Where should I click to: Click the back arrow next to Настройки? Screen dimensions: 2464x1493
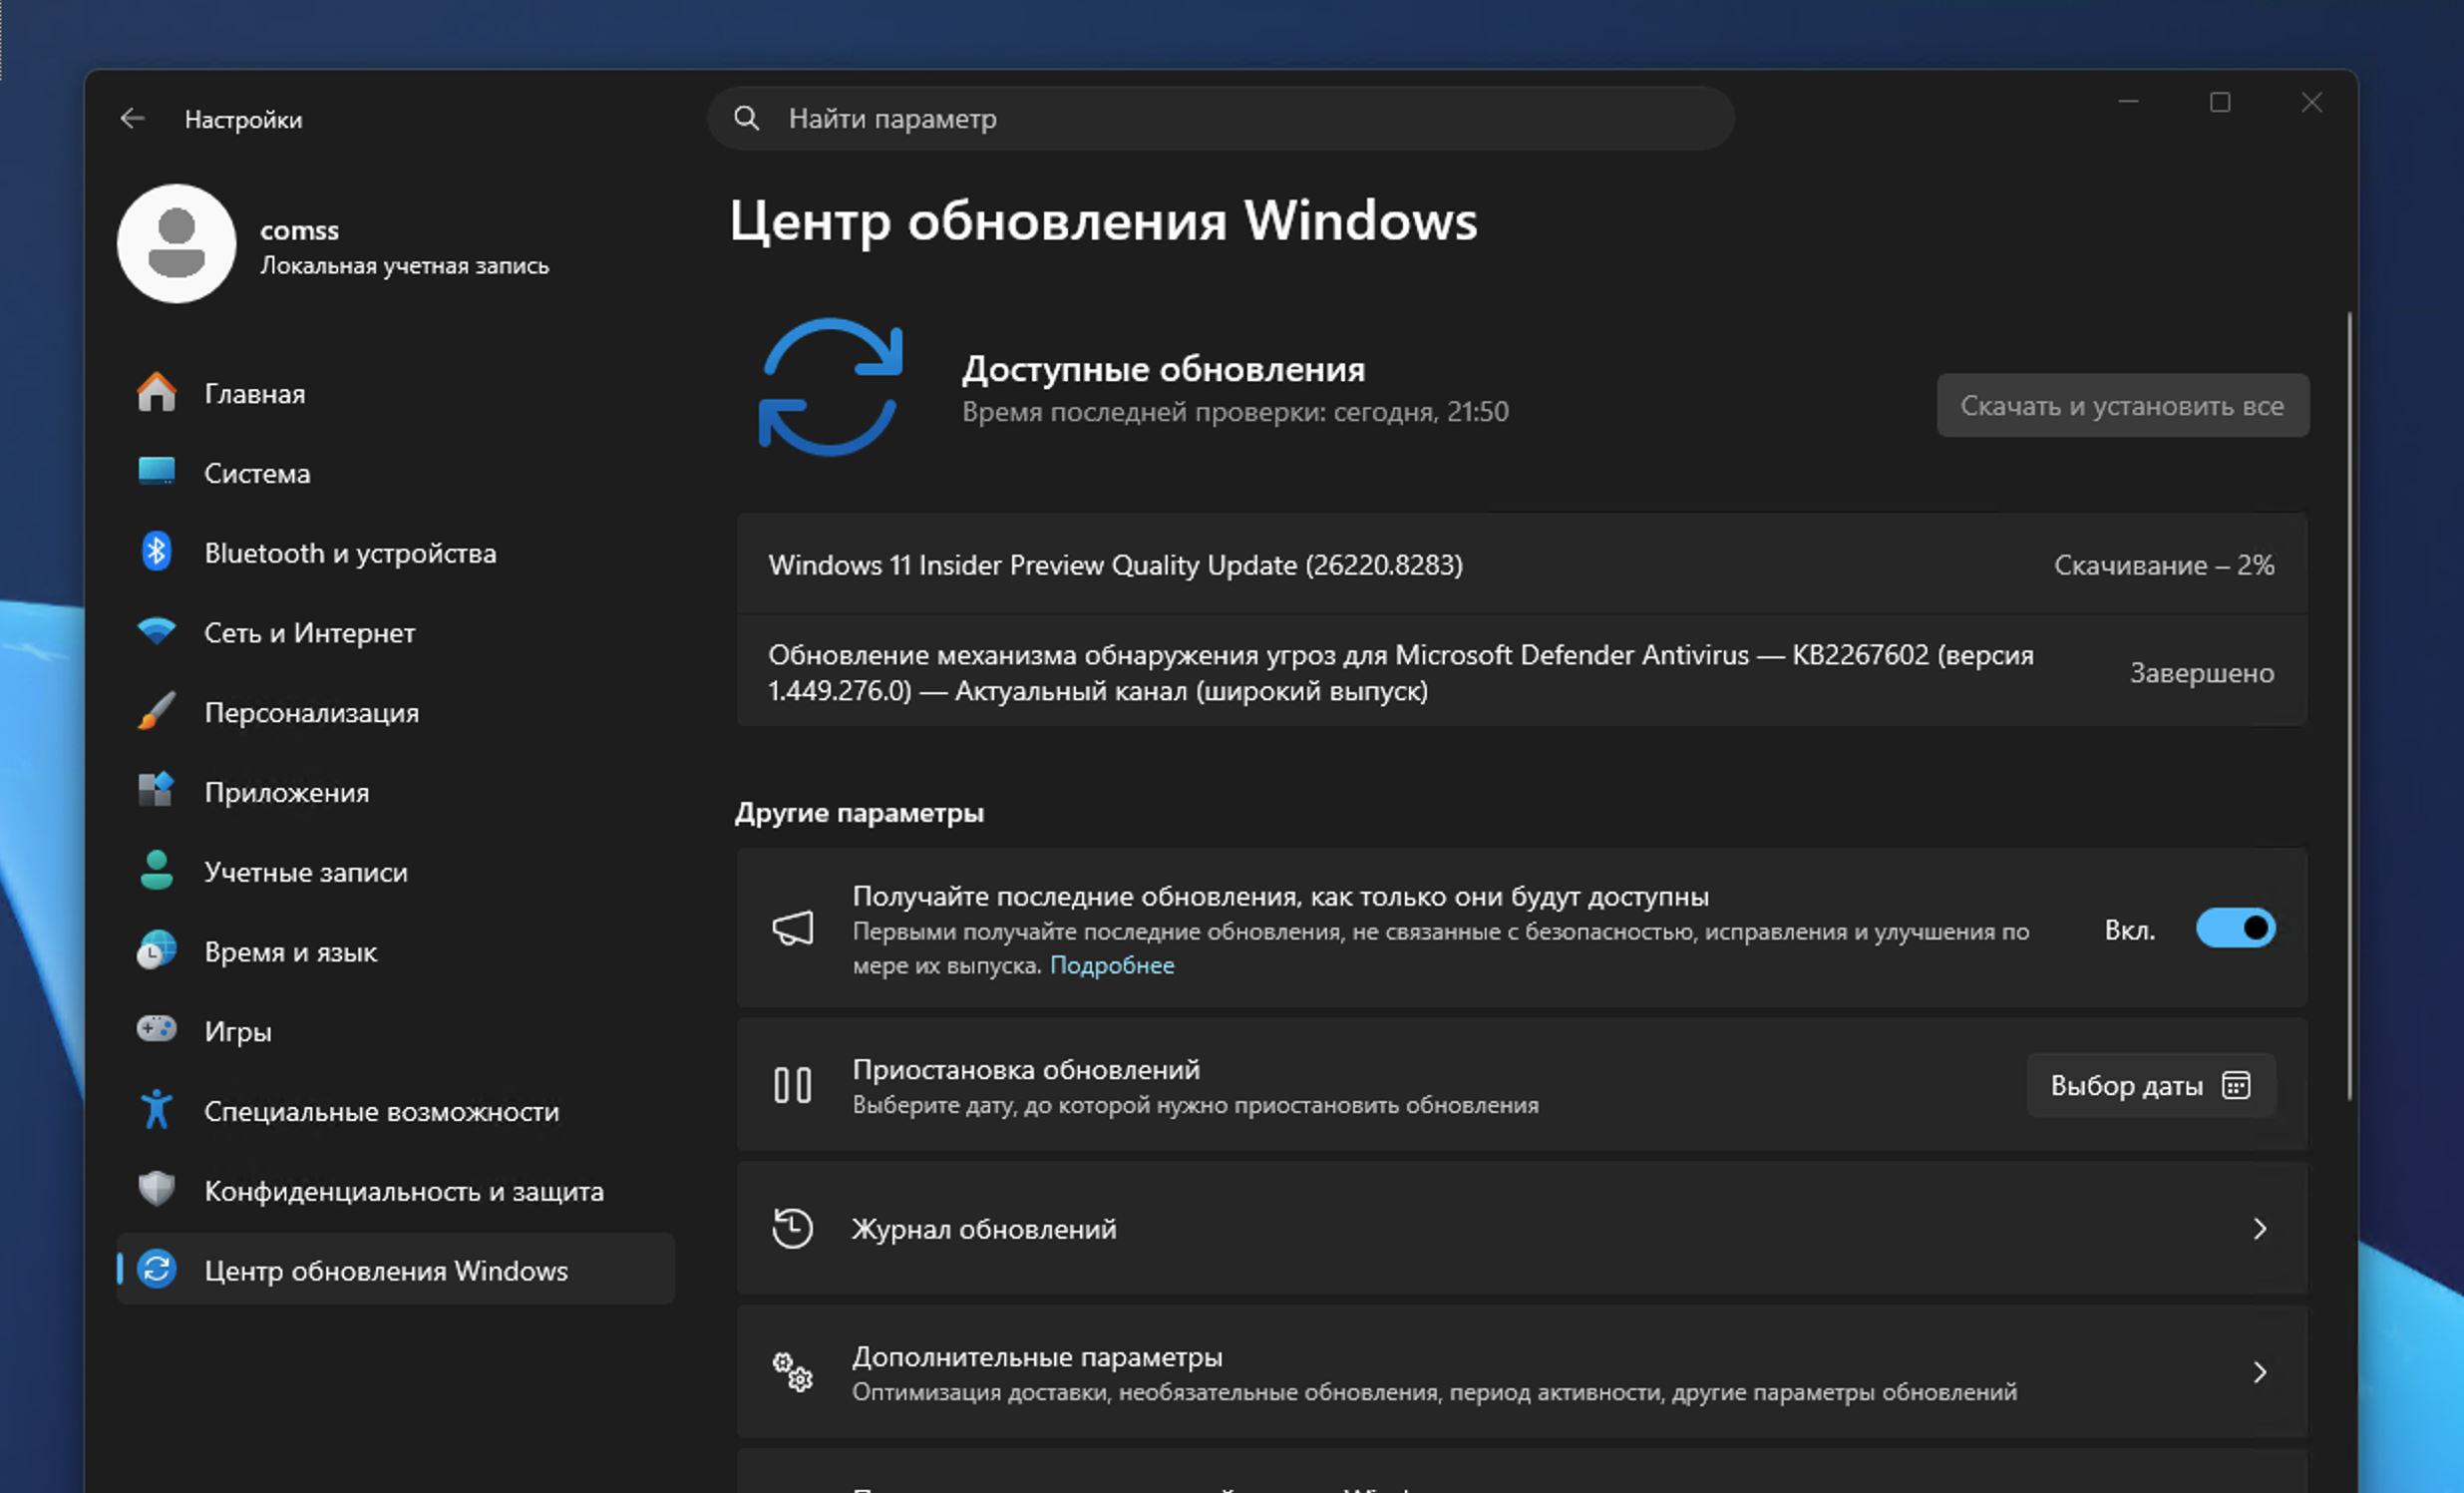click(x=132, y=119)
